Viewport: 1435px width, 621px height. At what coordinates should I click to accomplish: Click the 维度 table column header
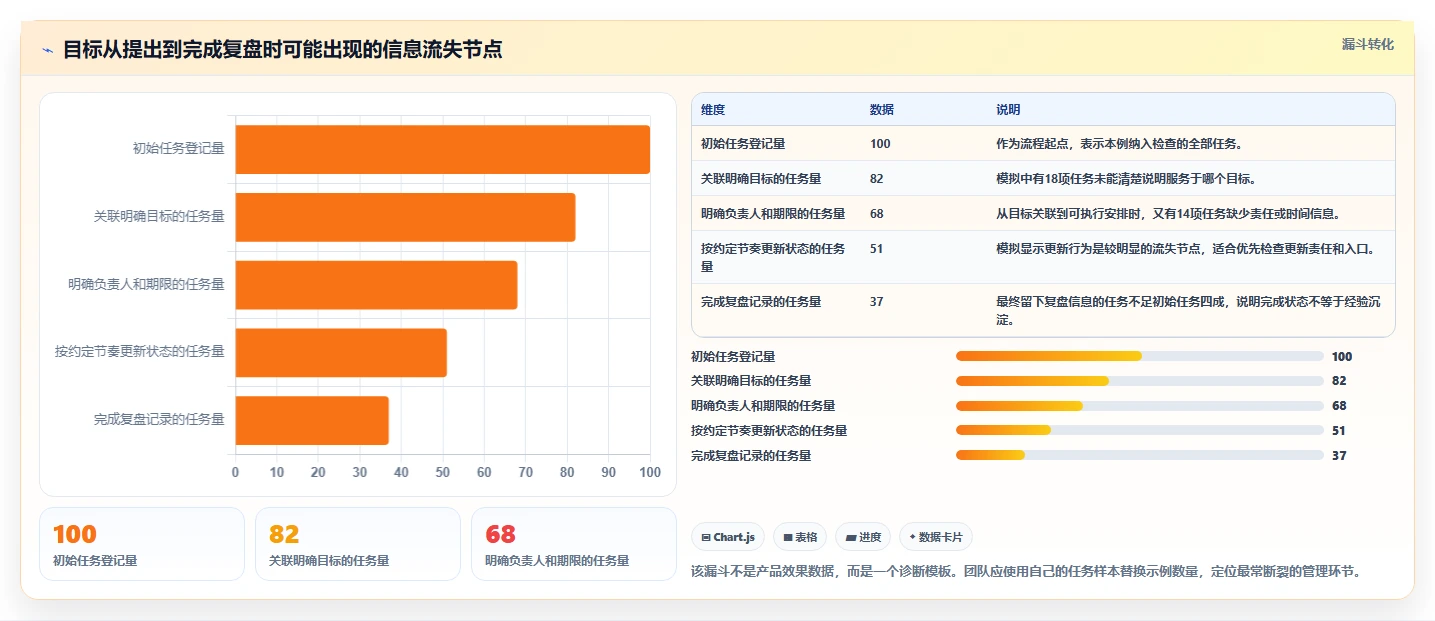coord(713,110)
